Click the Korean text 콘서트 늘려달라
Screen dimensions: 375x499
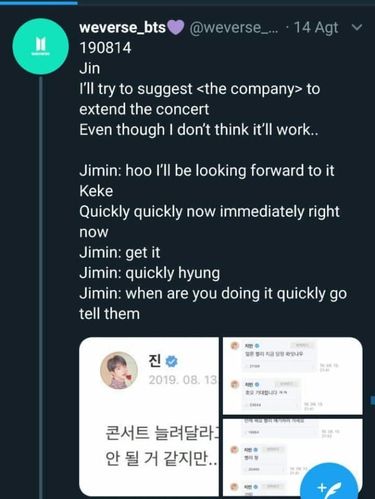click(x=162, y=433)
